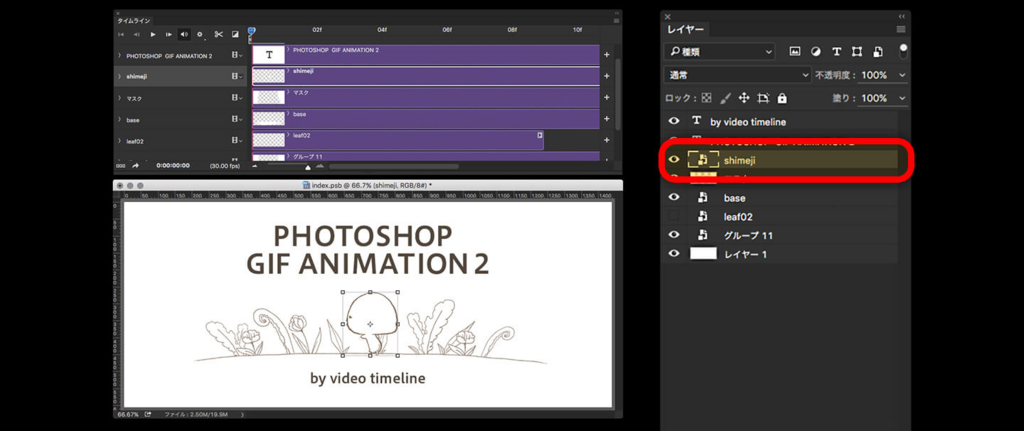
Task: Open filmstrip menu for leaf02 track
Action: pyautogui.click(x=236, y=140)
